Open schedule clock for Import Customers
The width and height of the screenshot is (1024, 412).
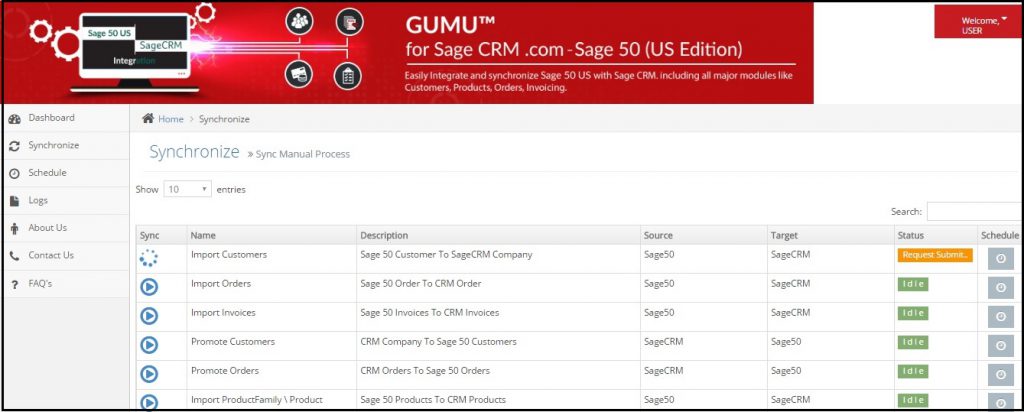1000,259
